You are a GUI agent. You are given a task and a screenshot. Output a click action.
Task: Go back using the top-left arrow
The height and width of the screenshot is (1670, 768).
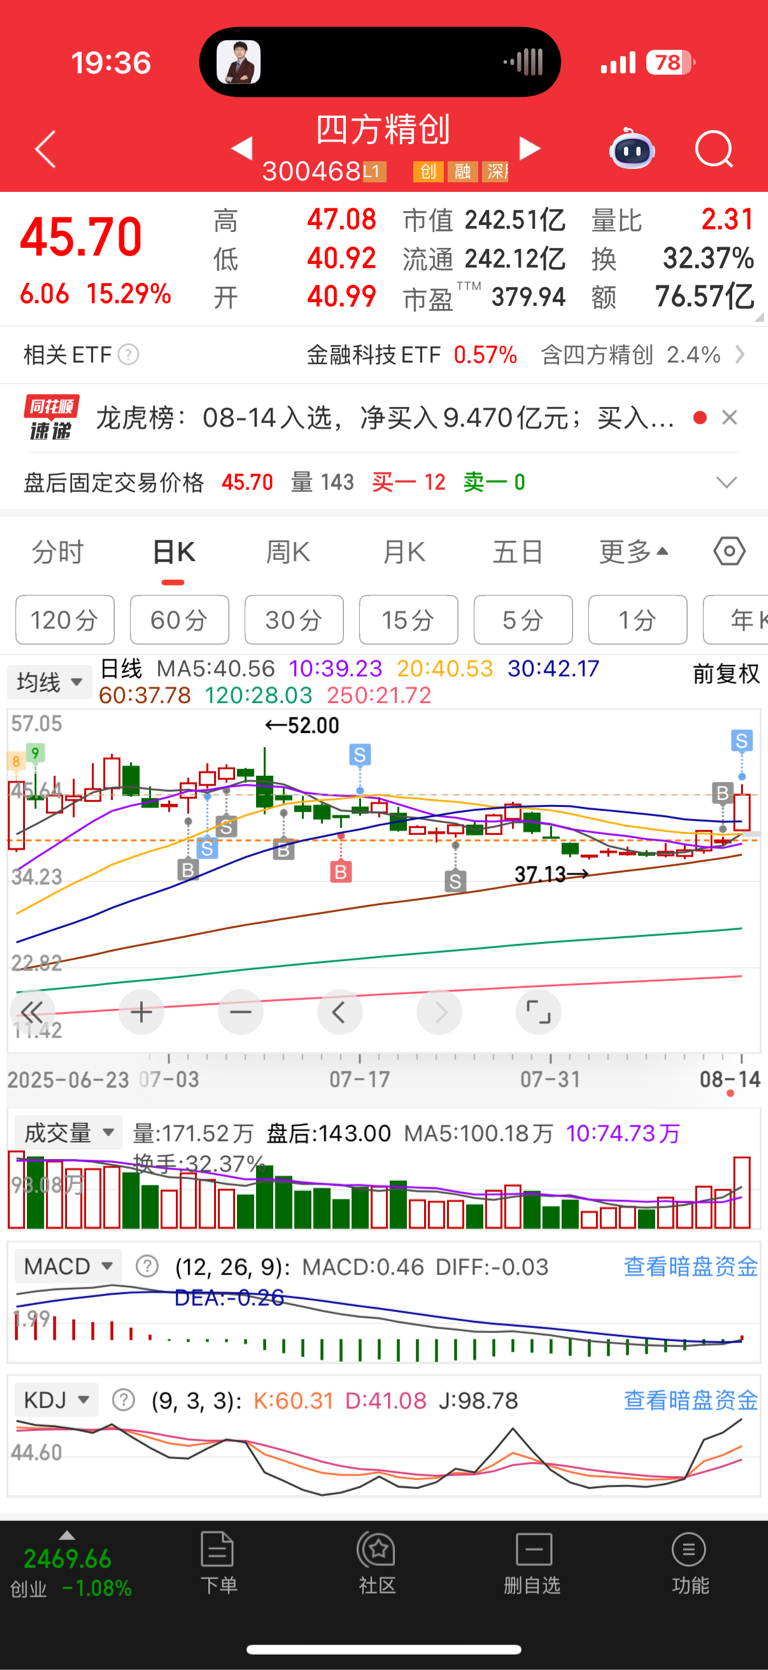tap(45, 150)
